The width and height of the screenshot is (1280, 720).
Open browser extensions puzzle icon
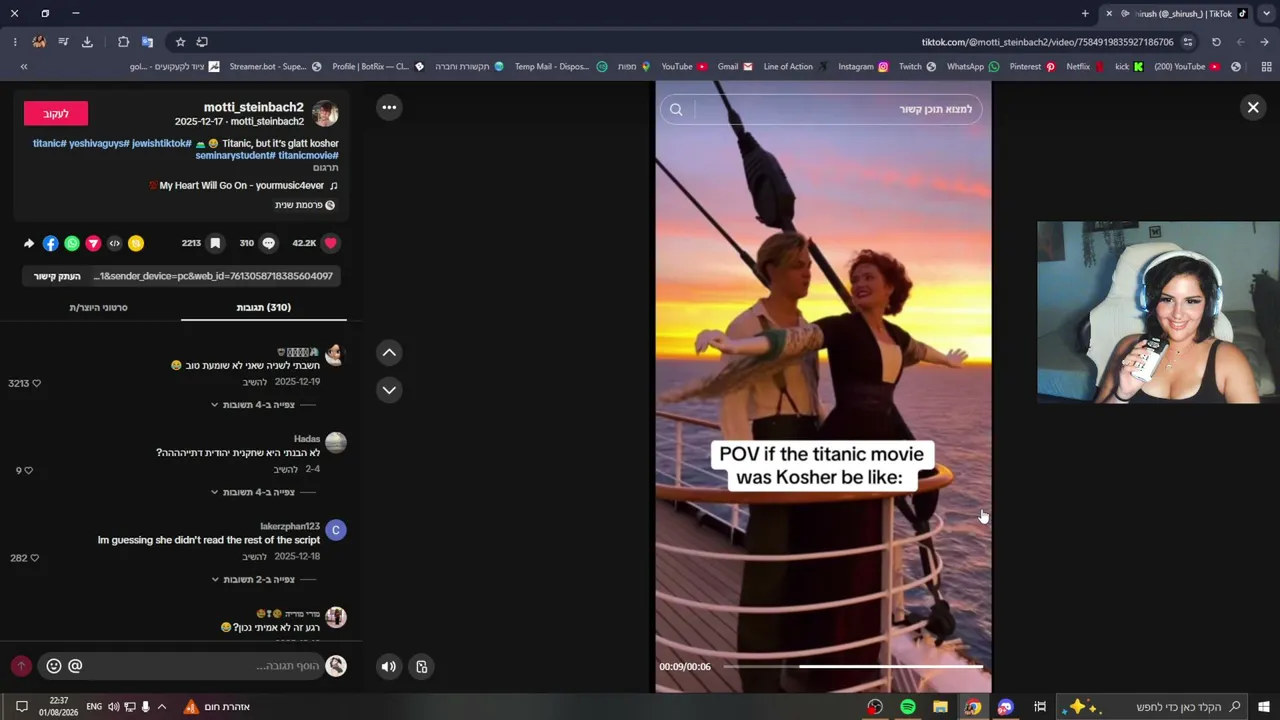123,42
